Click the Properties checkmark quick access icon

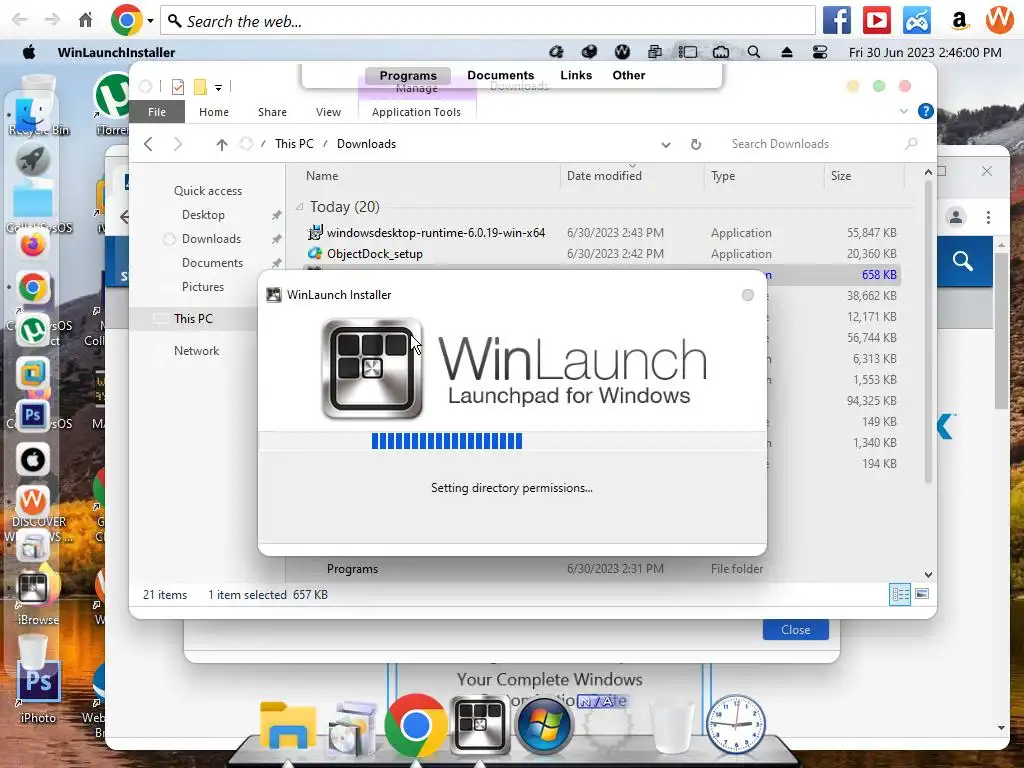[178, 86]
